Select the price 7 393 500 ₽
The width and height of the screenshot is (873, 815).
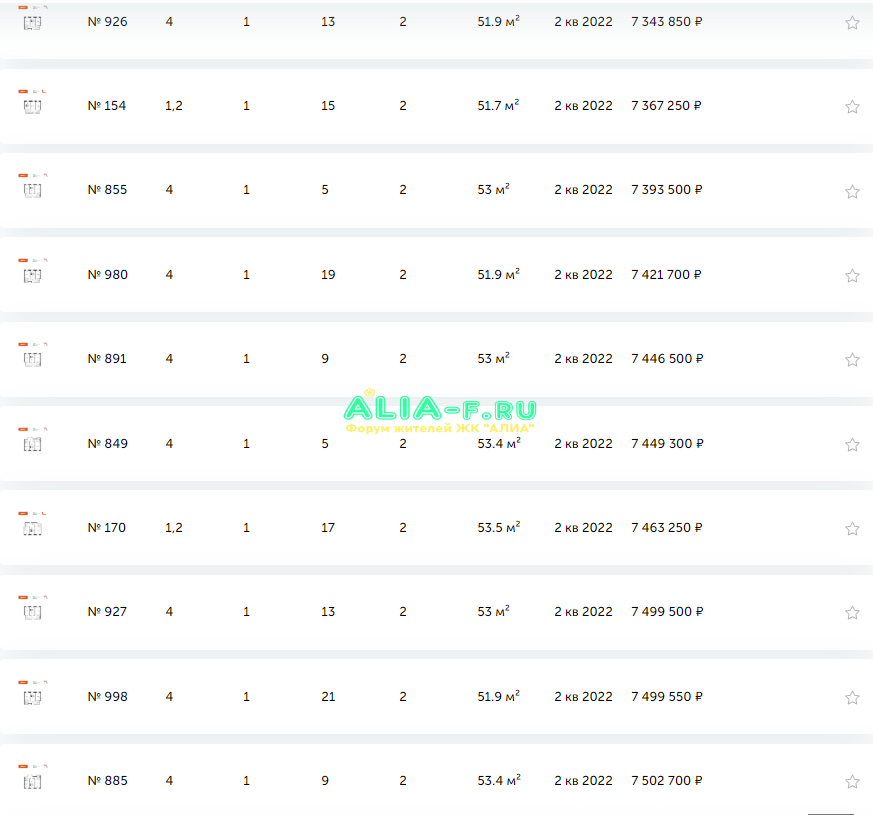[x=666, y=190]
